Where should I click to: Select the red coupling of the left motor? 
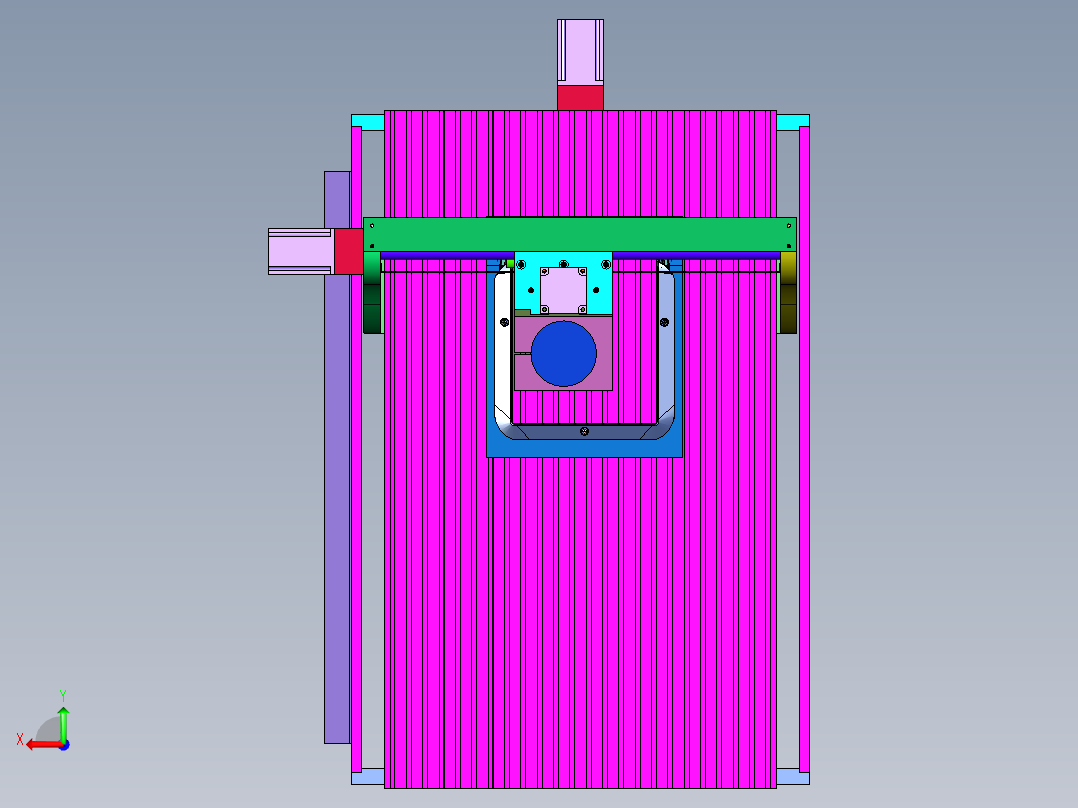[348, 250]
